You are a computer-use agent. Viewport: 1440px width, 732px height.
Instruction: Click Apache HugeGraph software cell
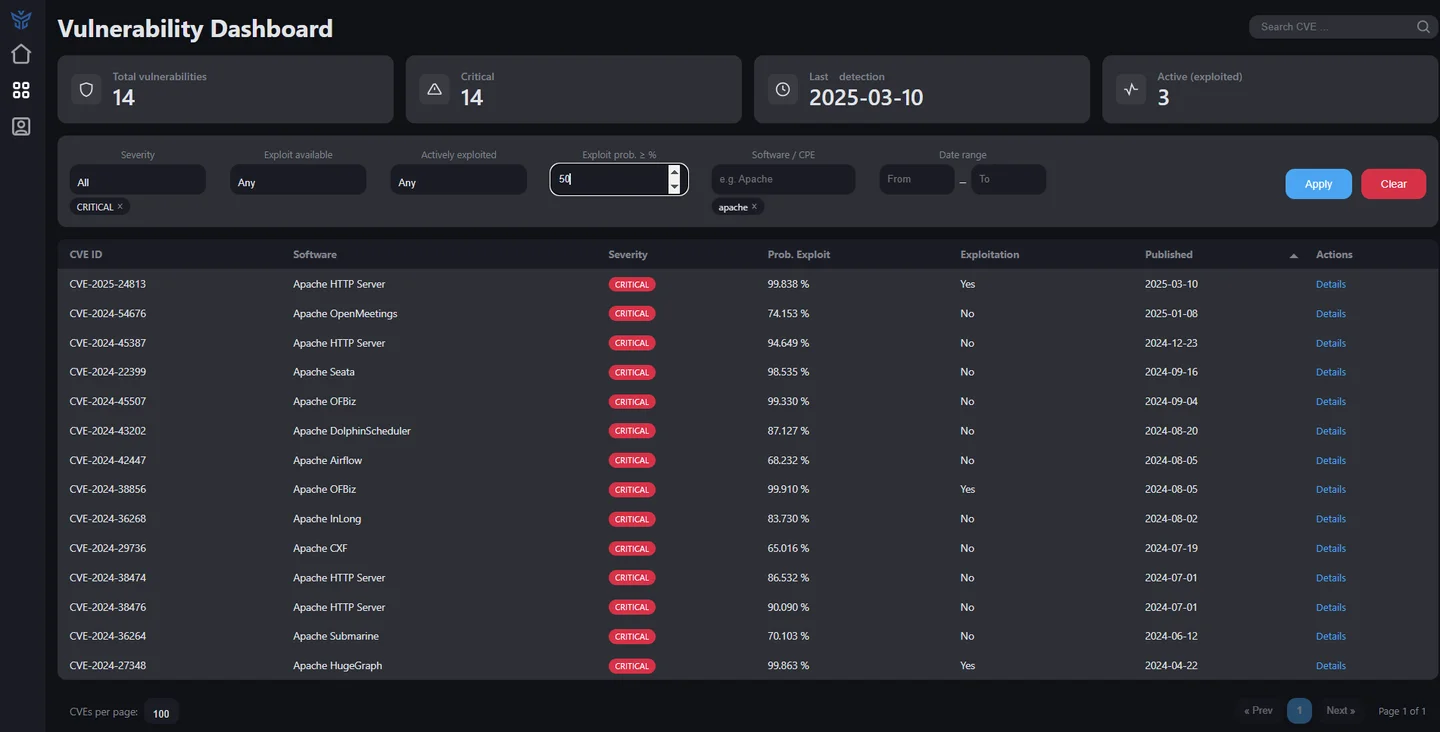338,666
